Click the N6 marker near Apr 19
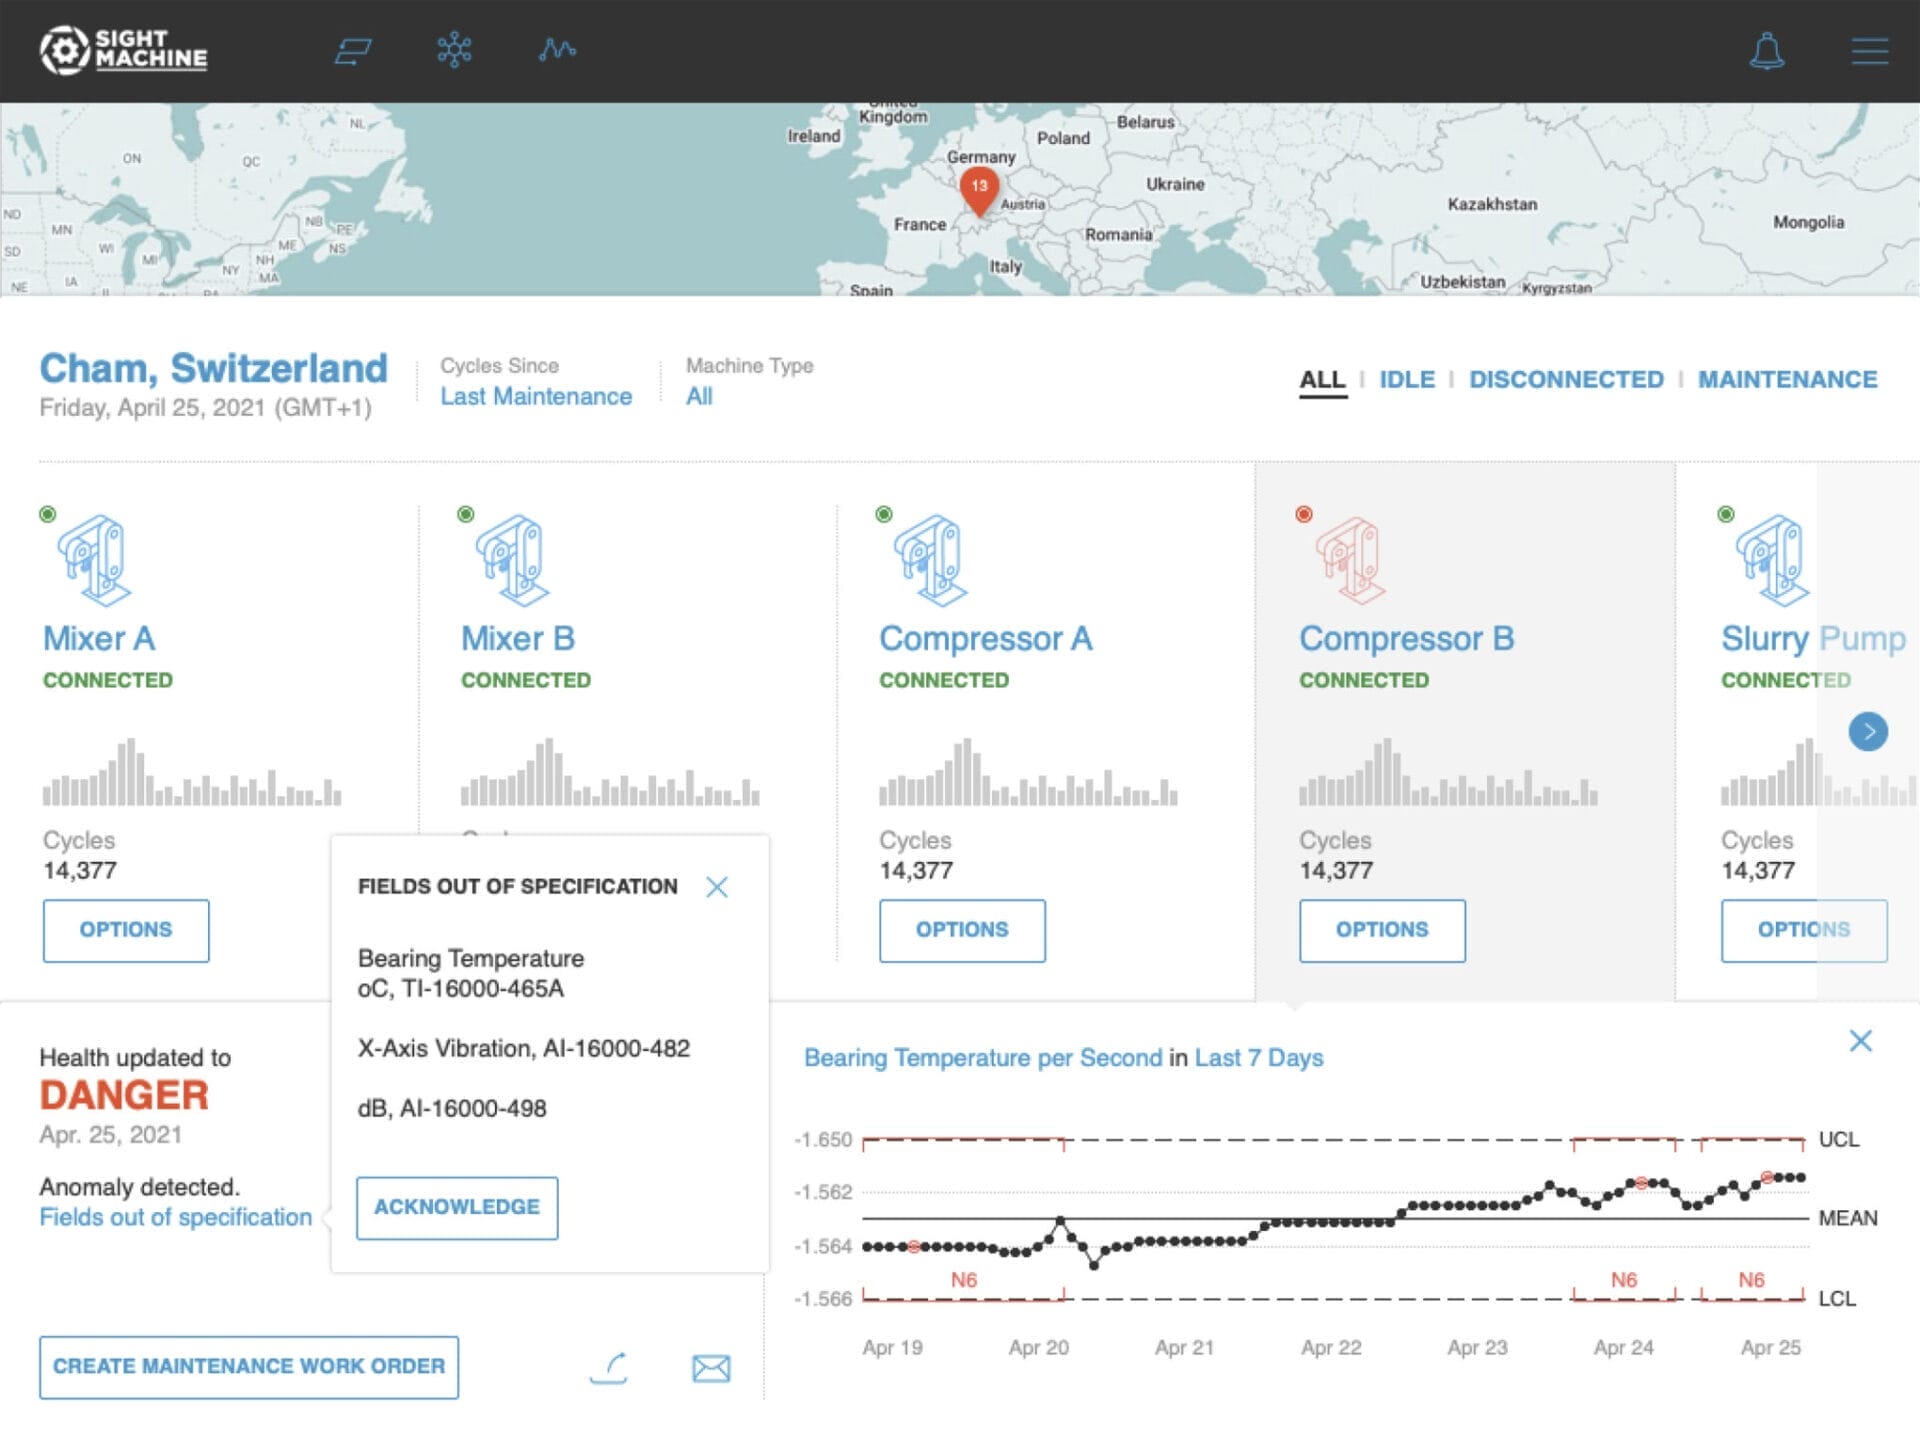 coord(963,1280)
